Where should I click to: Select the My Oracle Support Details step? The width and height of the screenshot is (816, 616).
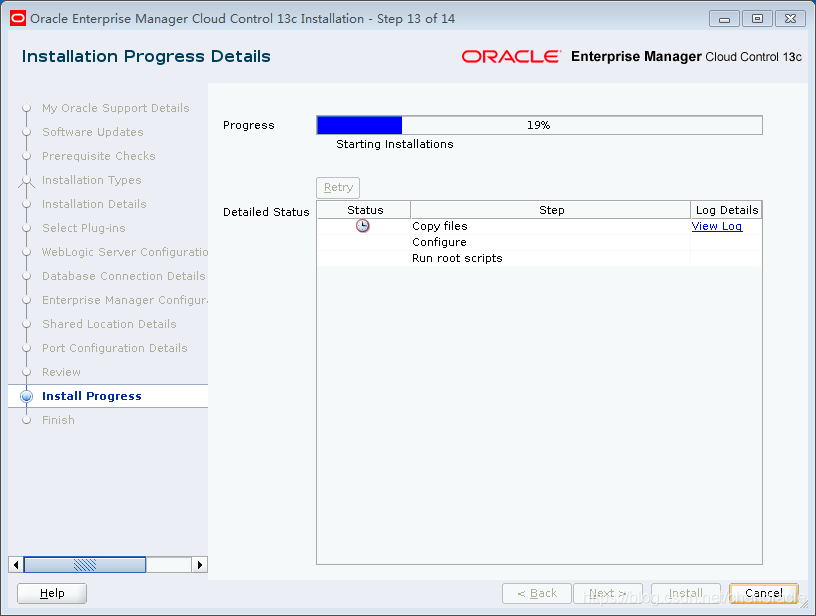pyautogui.click(x=116, y=108)
